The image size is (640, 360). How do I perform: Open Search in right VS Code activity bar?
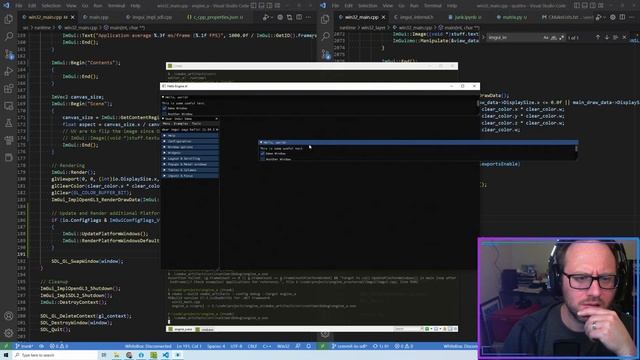325,37
